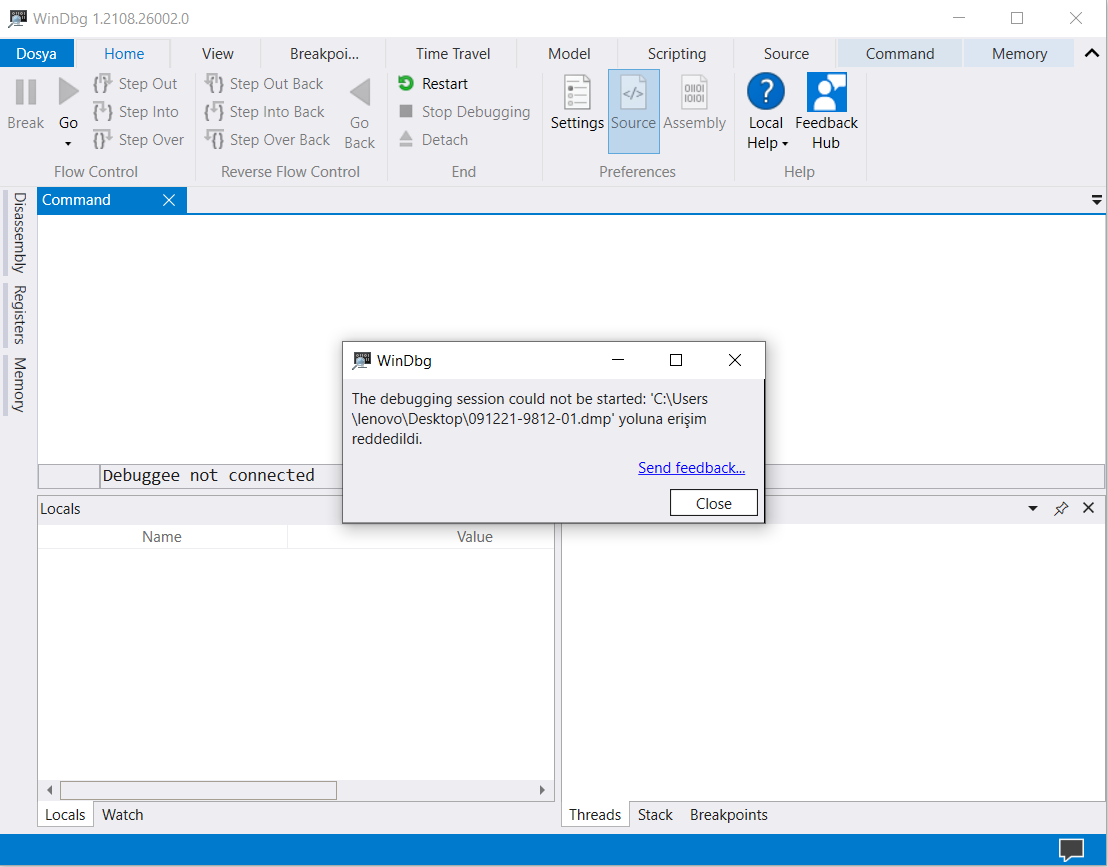The width and height of the screenshot is (1108, 867).
Task: Click the Break pause icon
Action: [25, 93]
